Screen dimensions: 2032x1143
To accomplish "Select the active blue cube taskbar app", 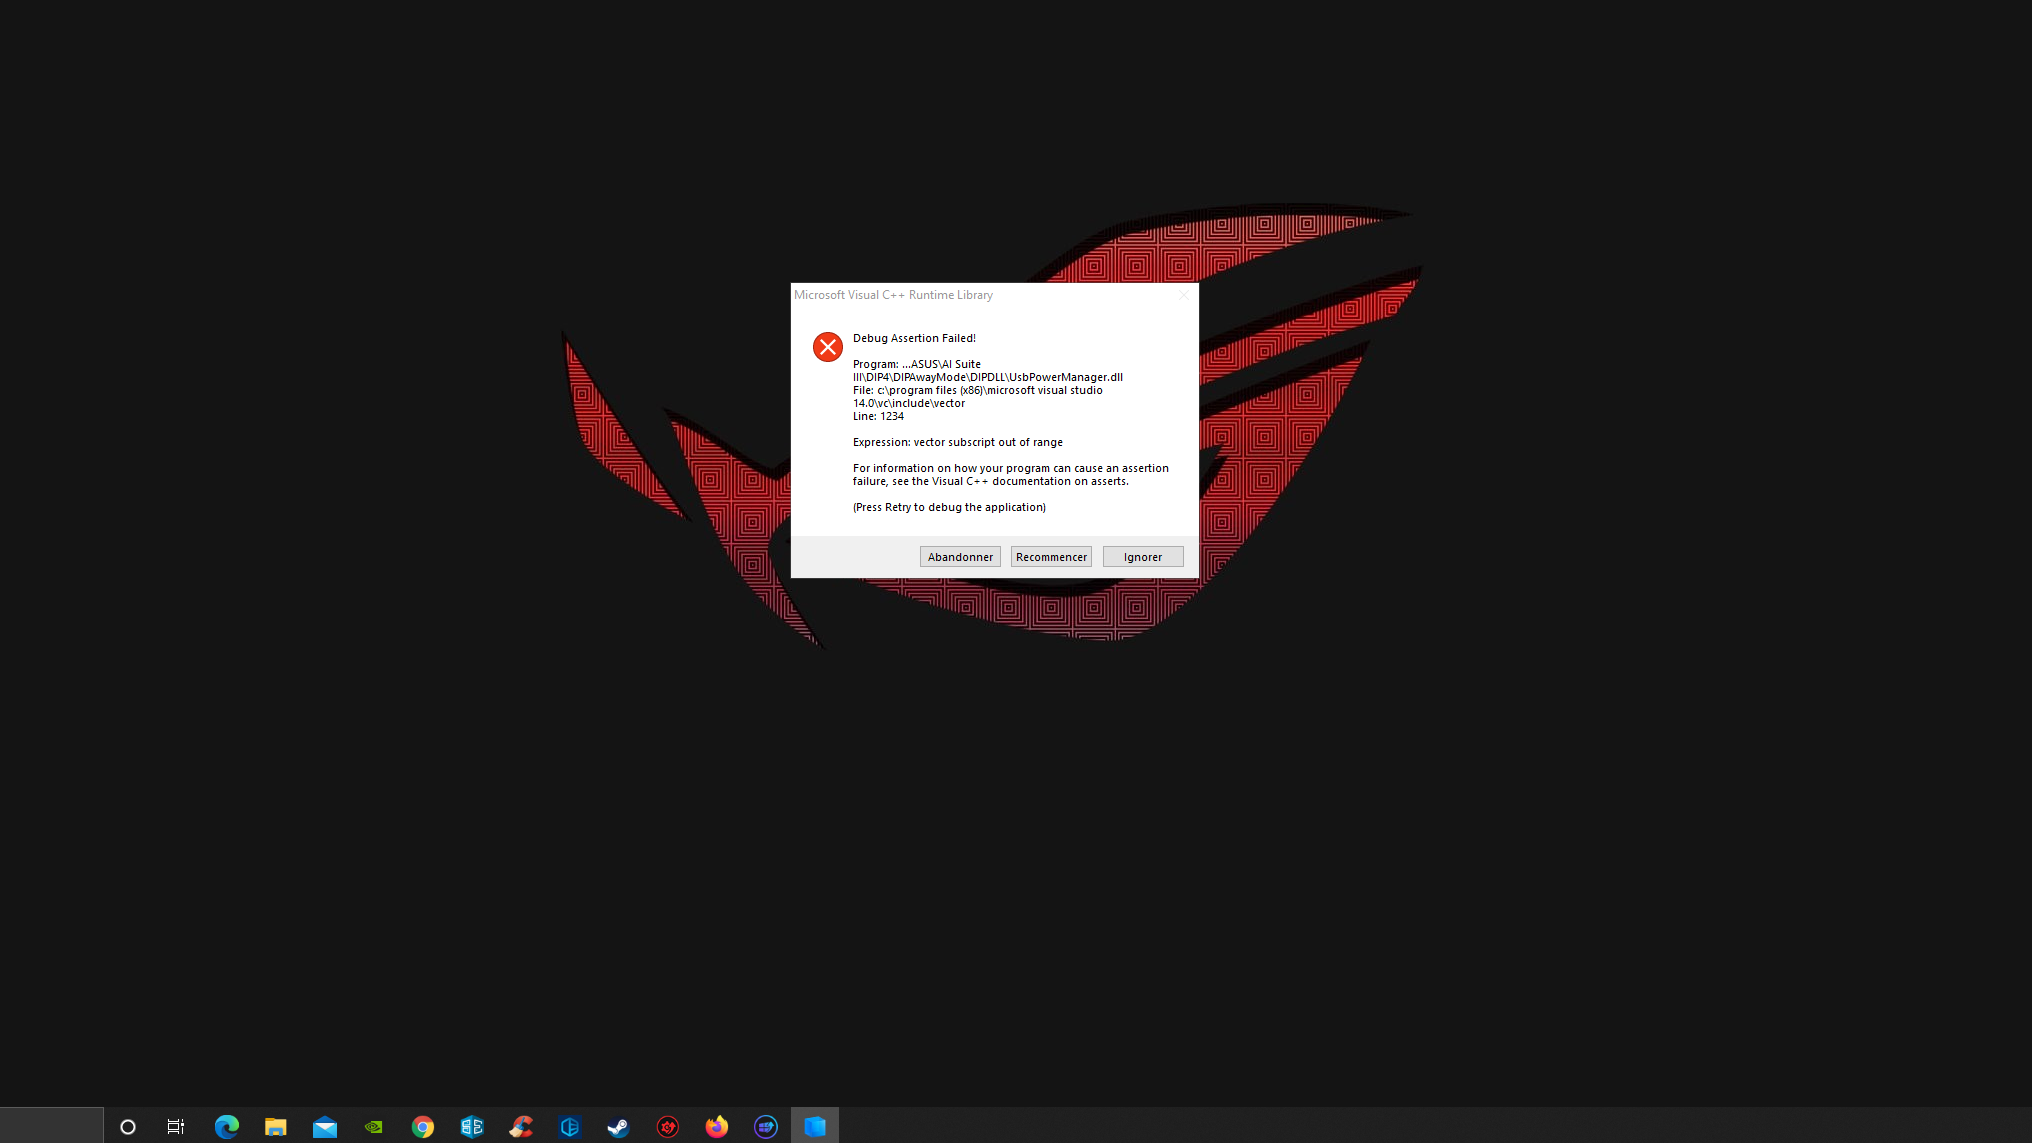I will [815, 1126].
